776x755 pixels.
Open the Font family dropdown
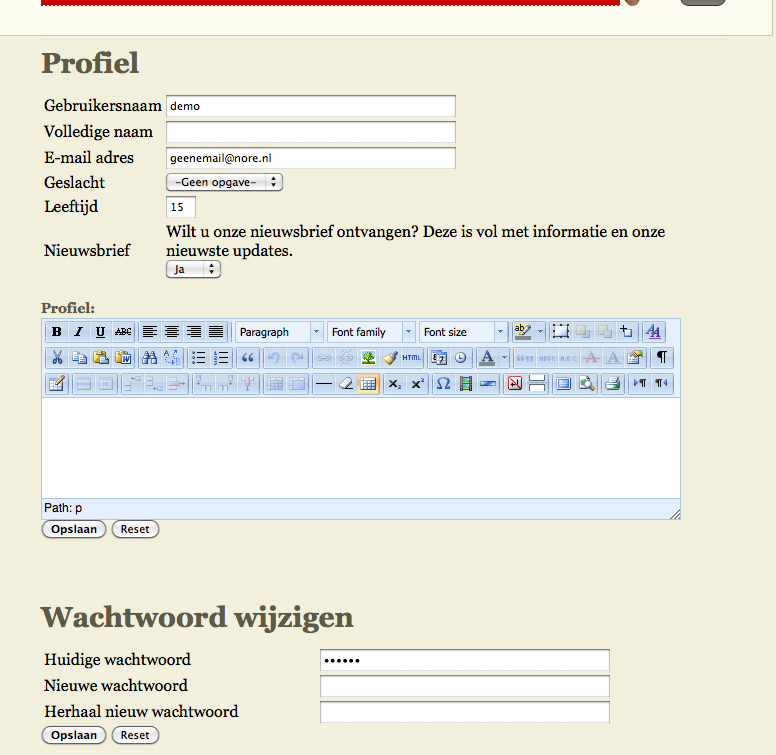[371, 332]
